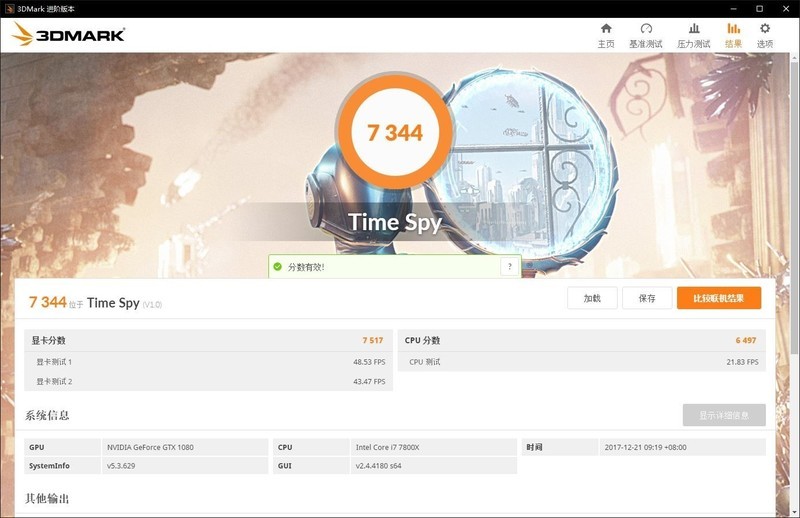
Task: Click the orange 比较联机结果 button
Action: [719, 298]
